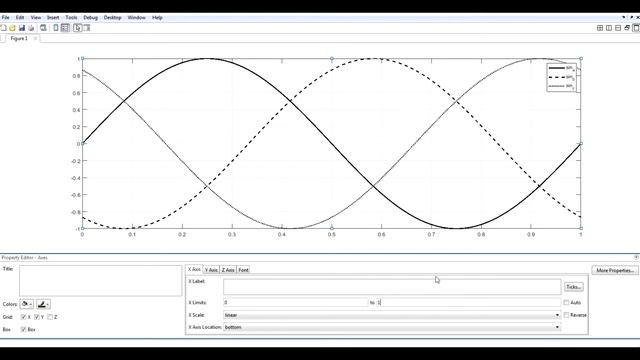This screenshot has width=640, height=360.
Task: Switch to the Z Axis tab
Action: click(228, 270)
